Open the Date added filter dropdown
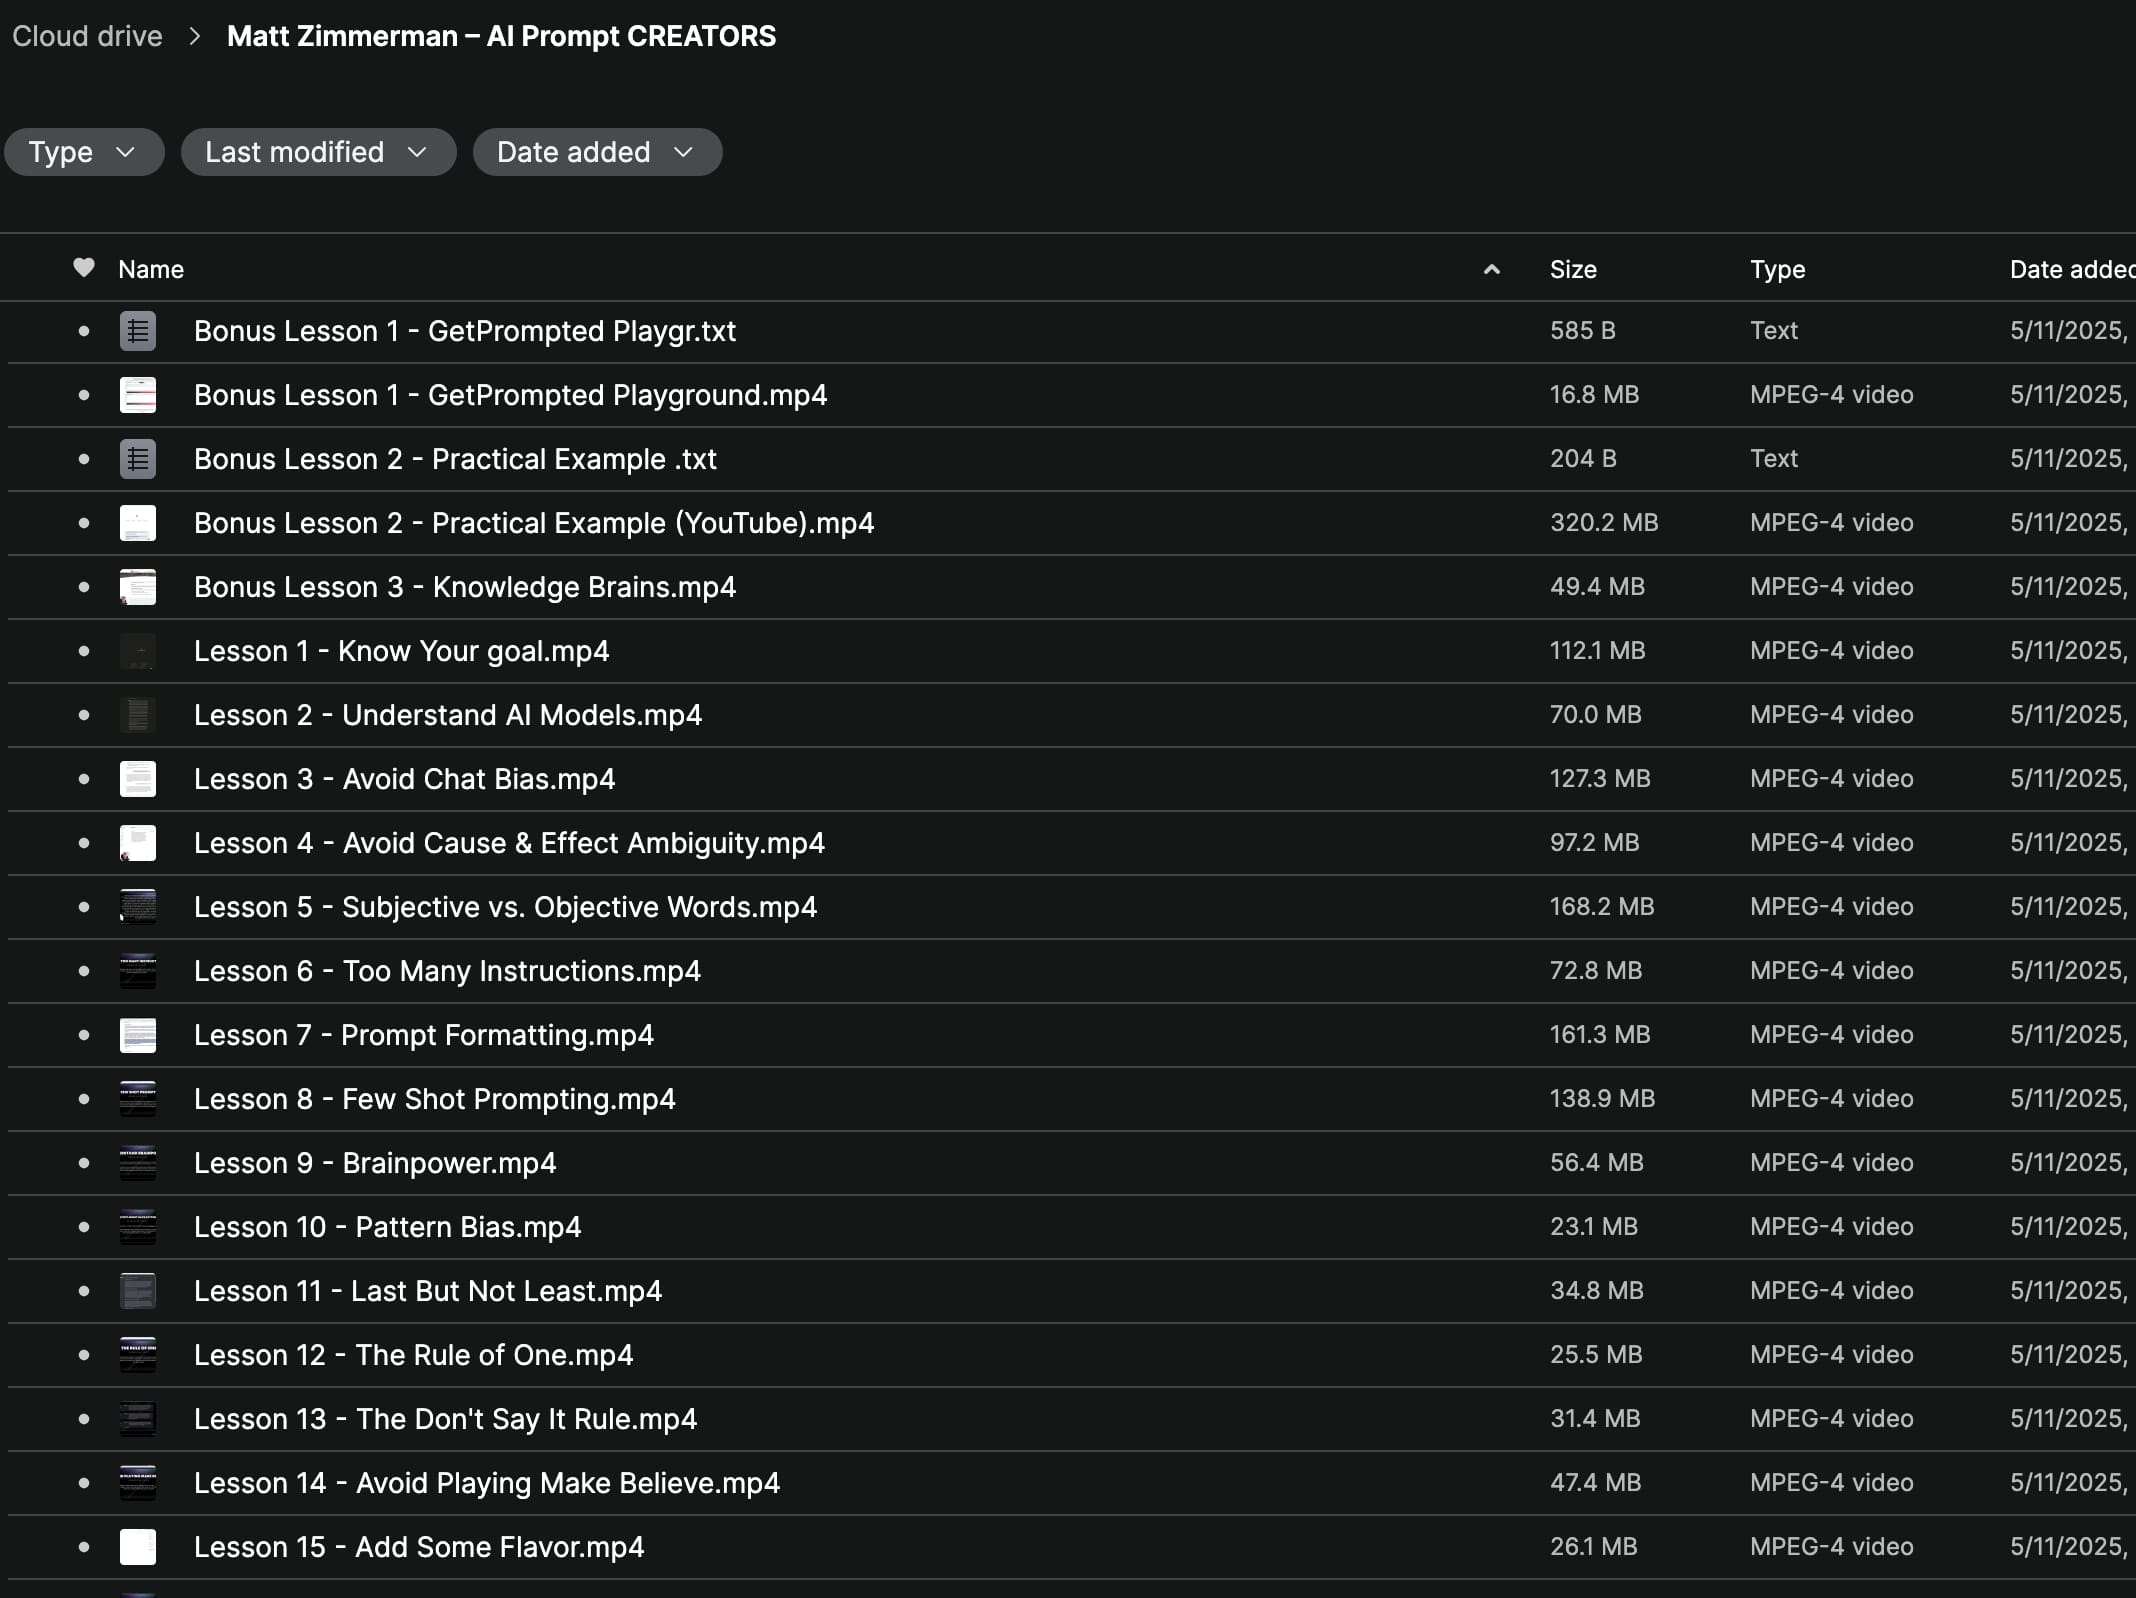The height and width of the screenshot is (1598, 2136). [x=597, y=152]
